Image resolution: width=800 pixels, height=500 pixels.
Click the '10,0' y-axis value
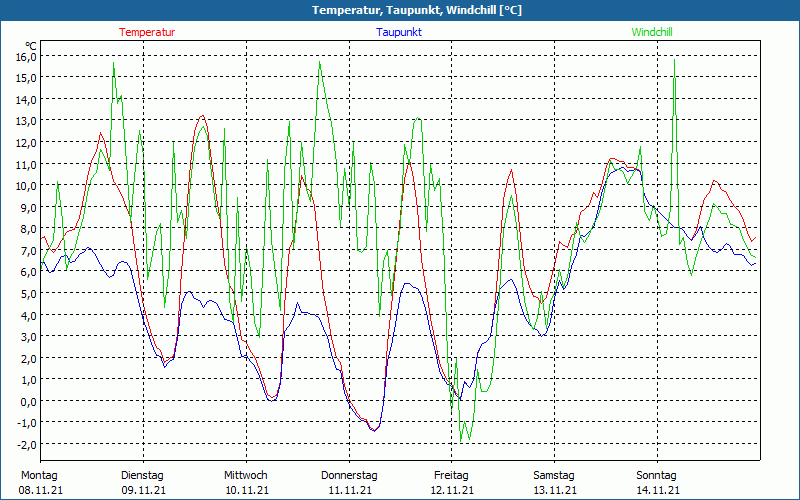[26, 186]
